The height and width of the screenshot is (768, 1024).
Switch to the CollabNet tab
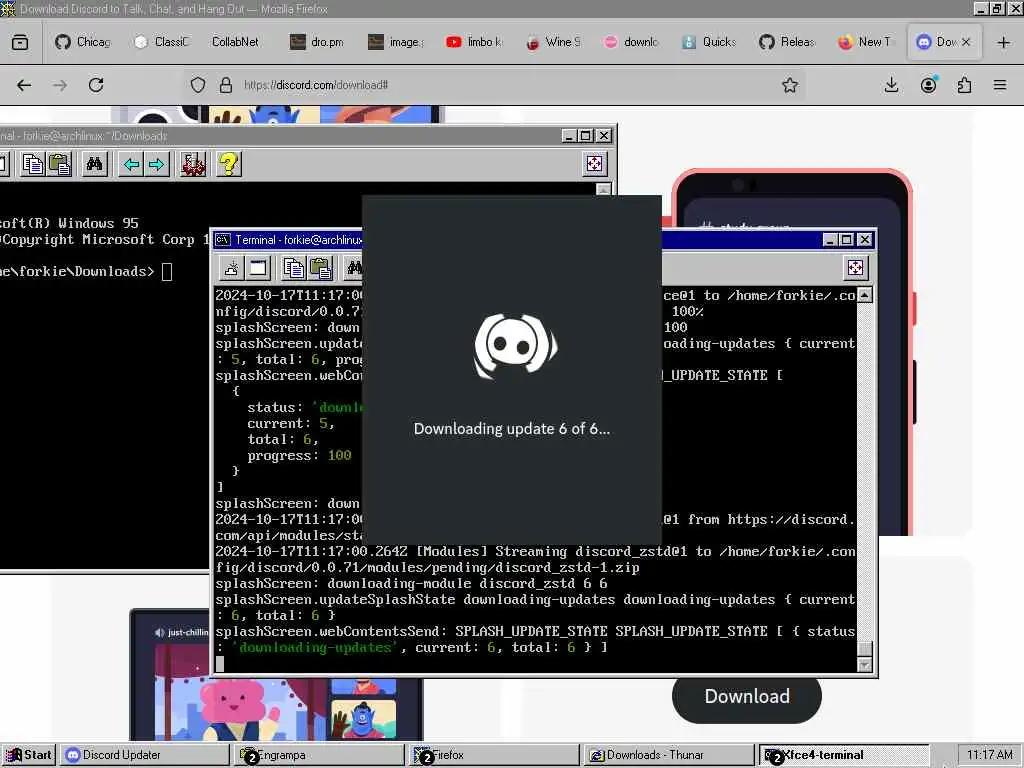235,42
